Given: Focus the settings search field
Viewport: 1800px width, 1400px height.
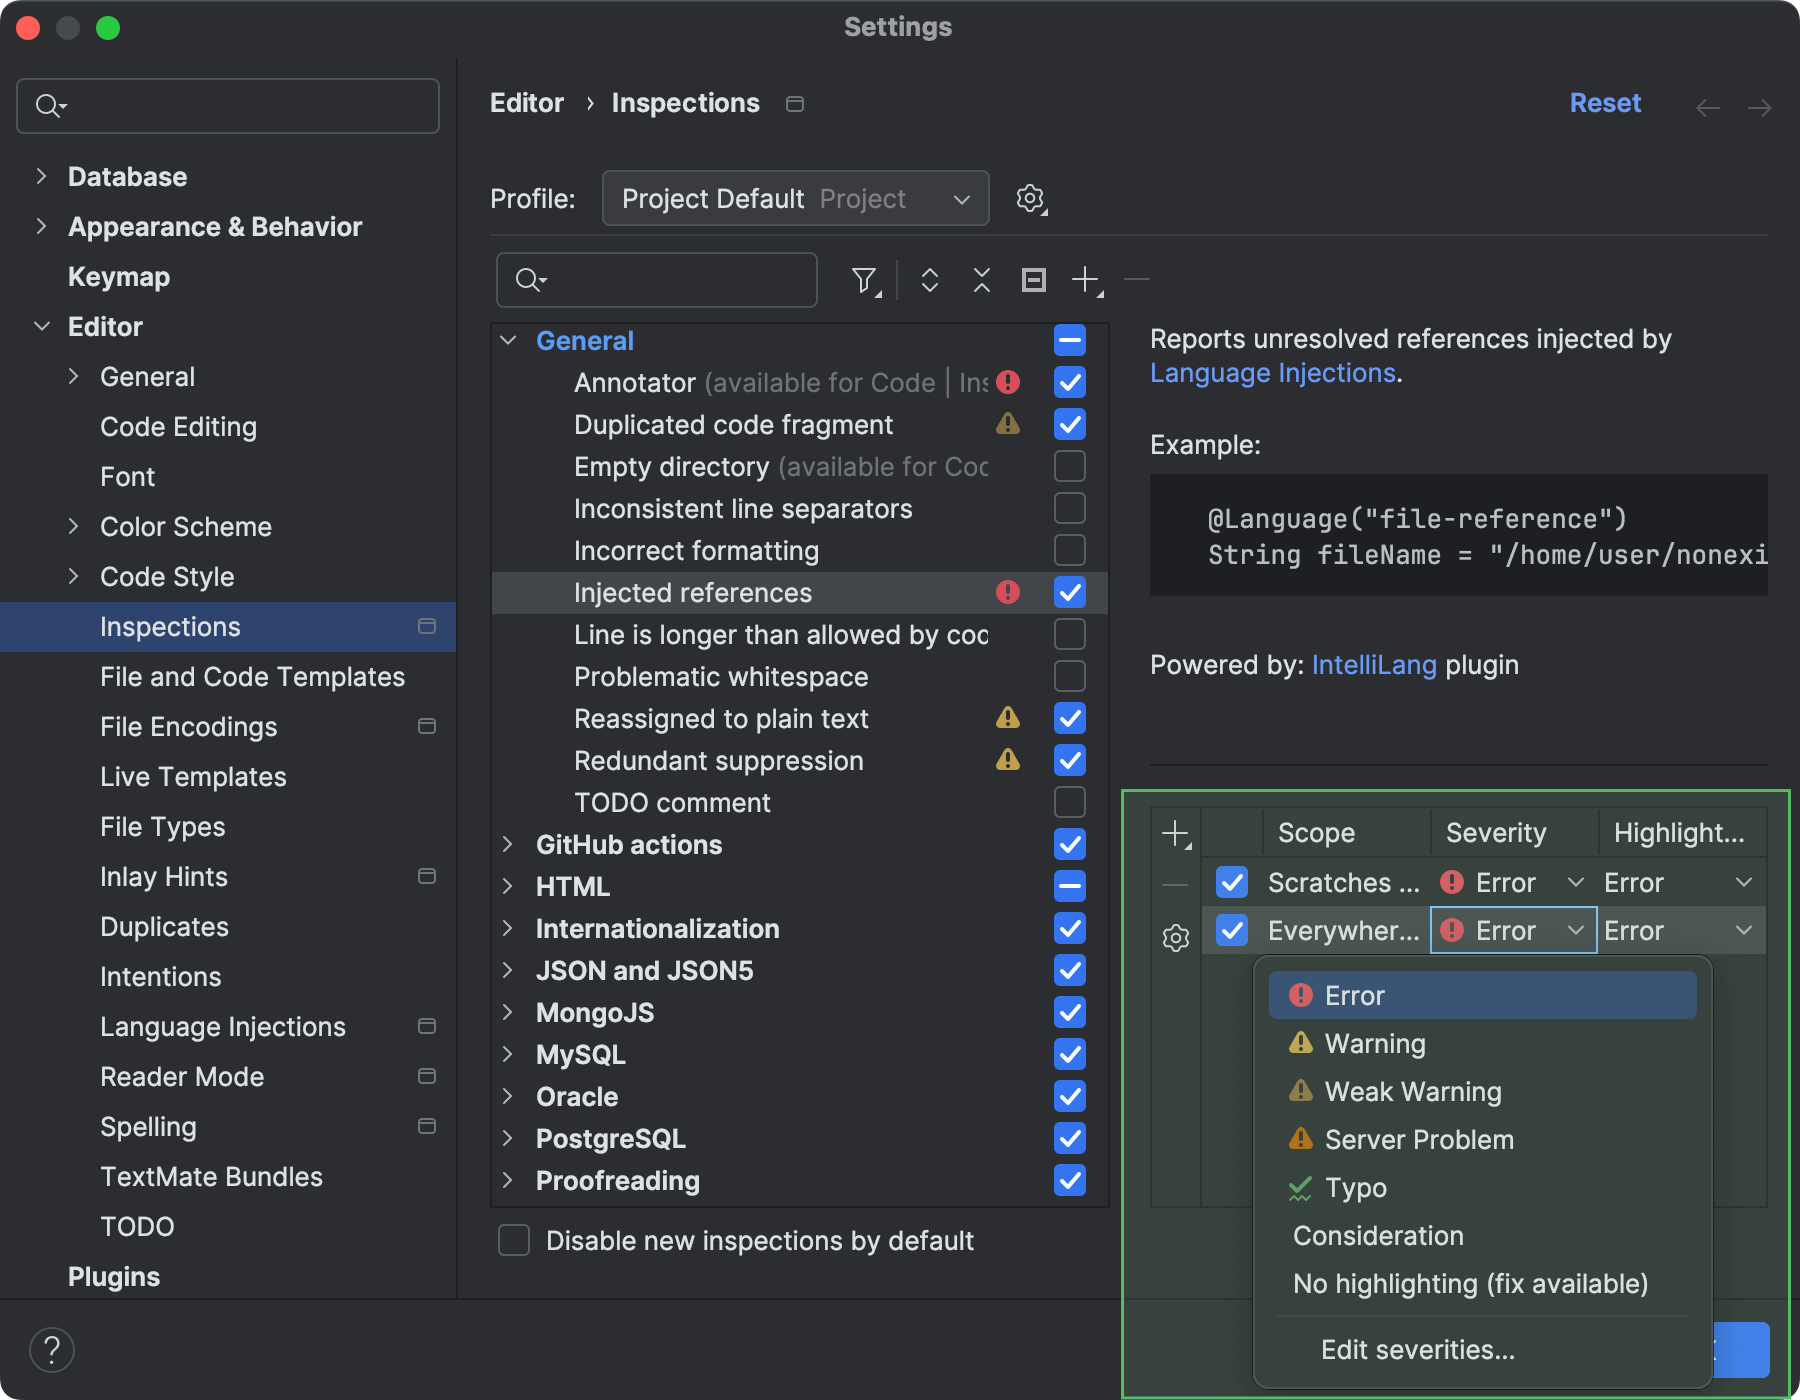Looking at the screenshot, I should click(228, 105).
